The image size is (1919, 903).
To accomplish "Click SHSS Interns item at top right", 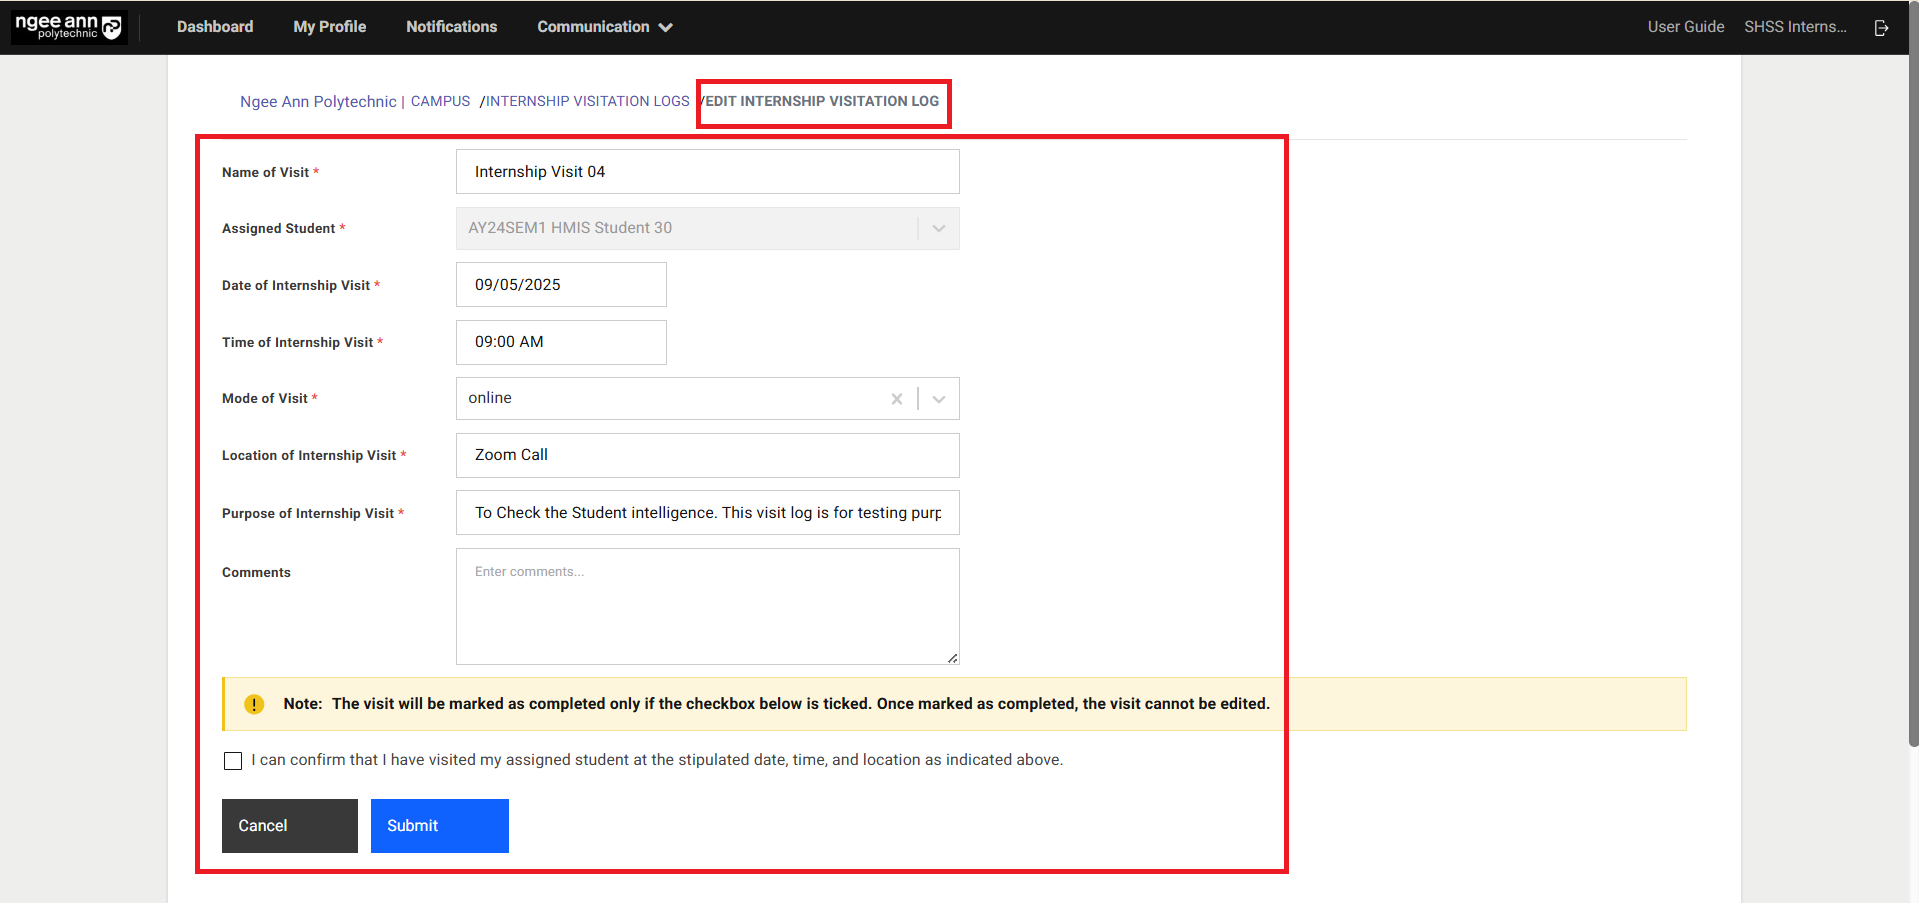I will [x=1795, y=27].
